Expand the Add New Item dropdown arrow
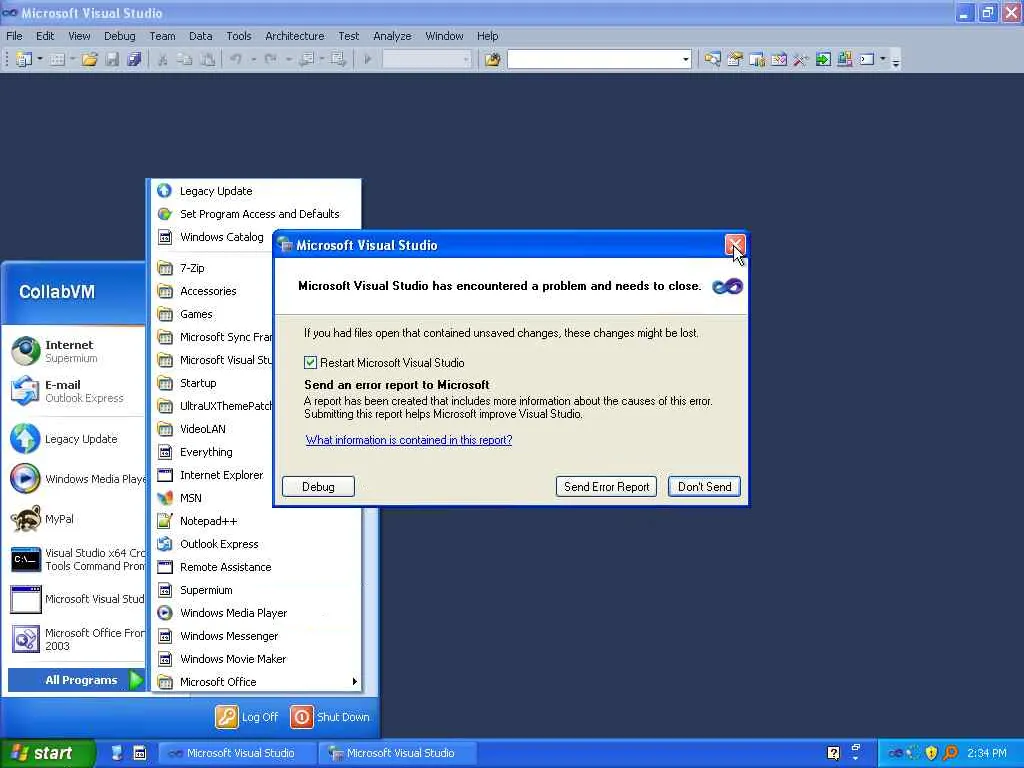 [x=72, y=59]
